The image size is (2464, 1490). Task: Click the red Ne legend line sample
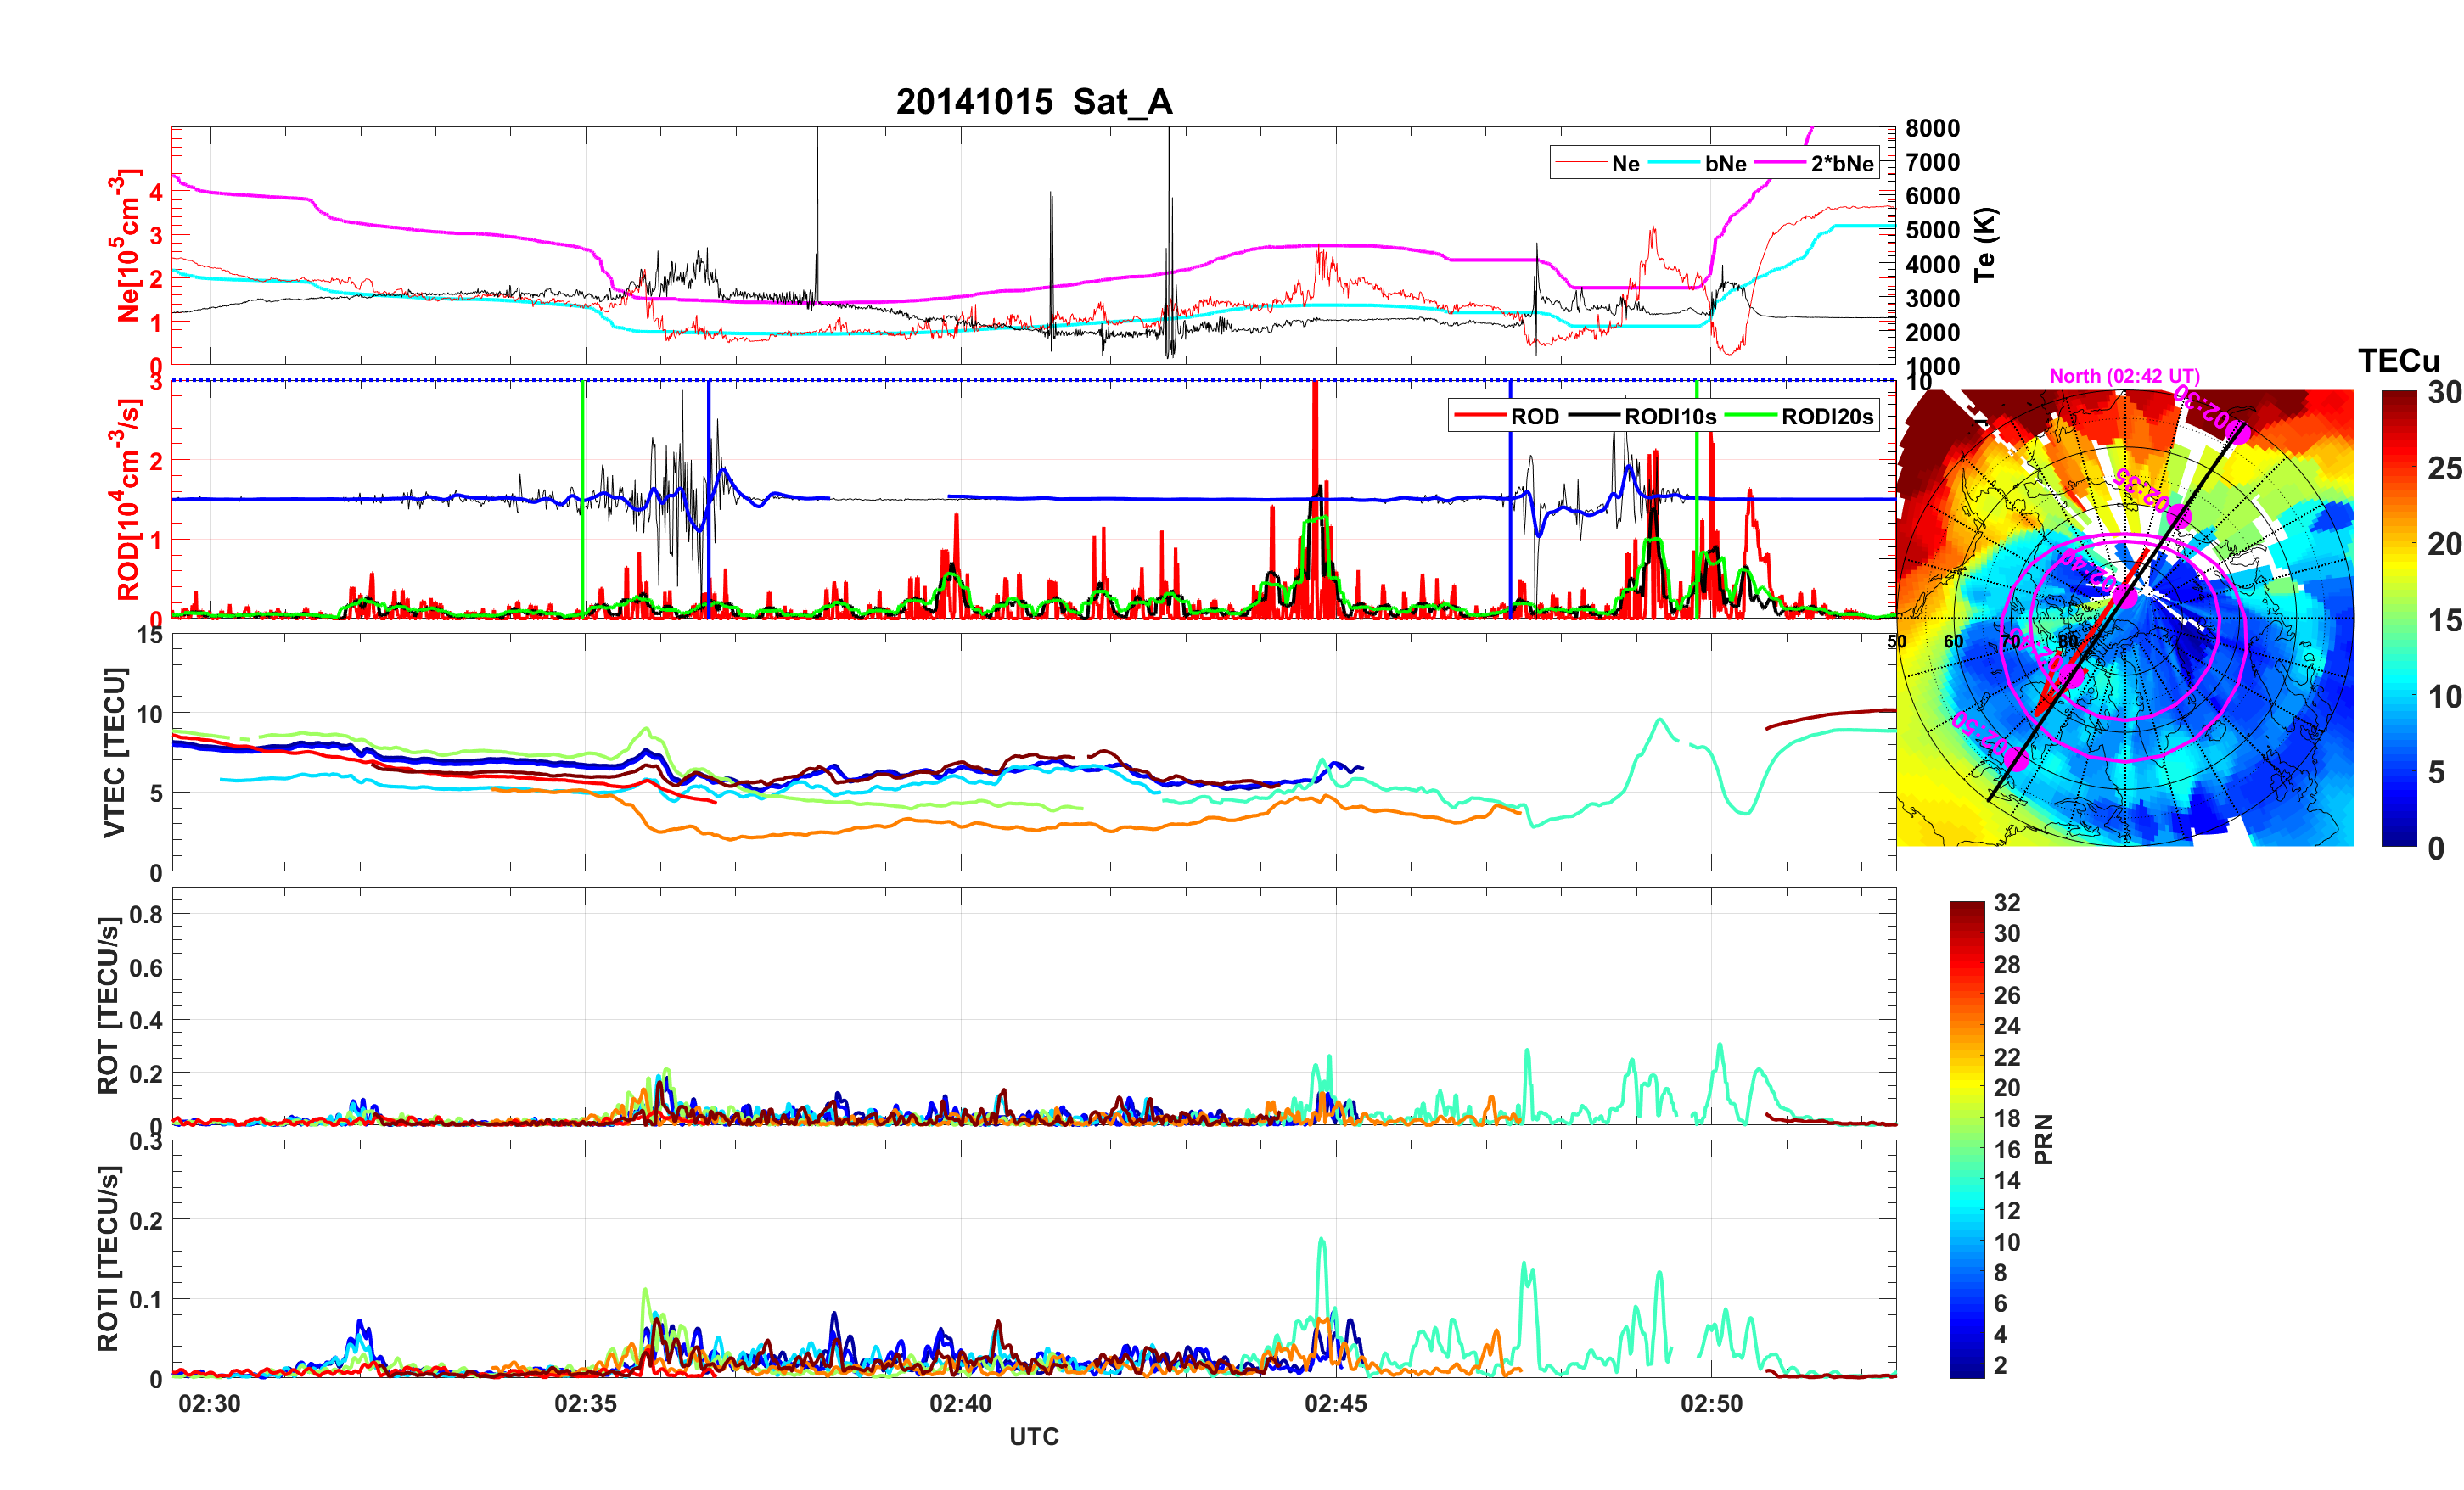tap(1582, 163)
